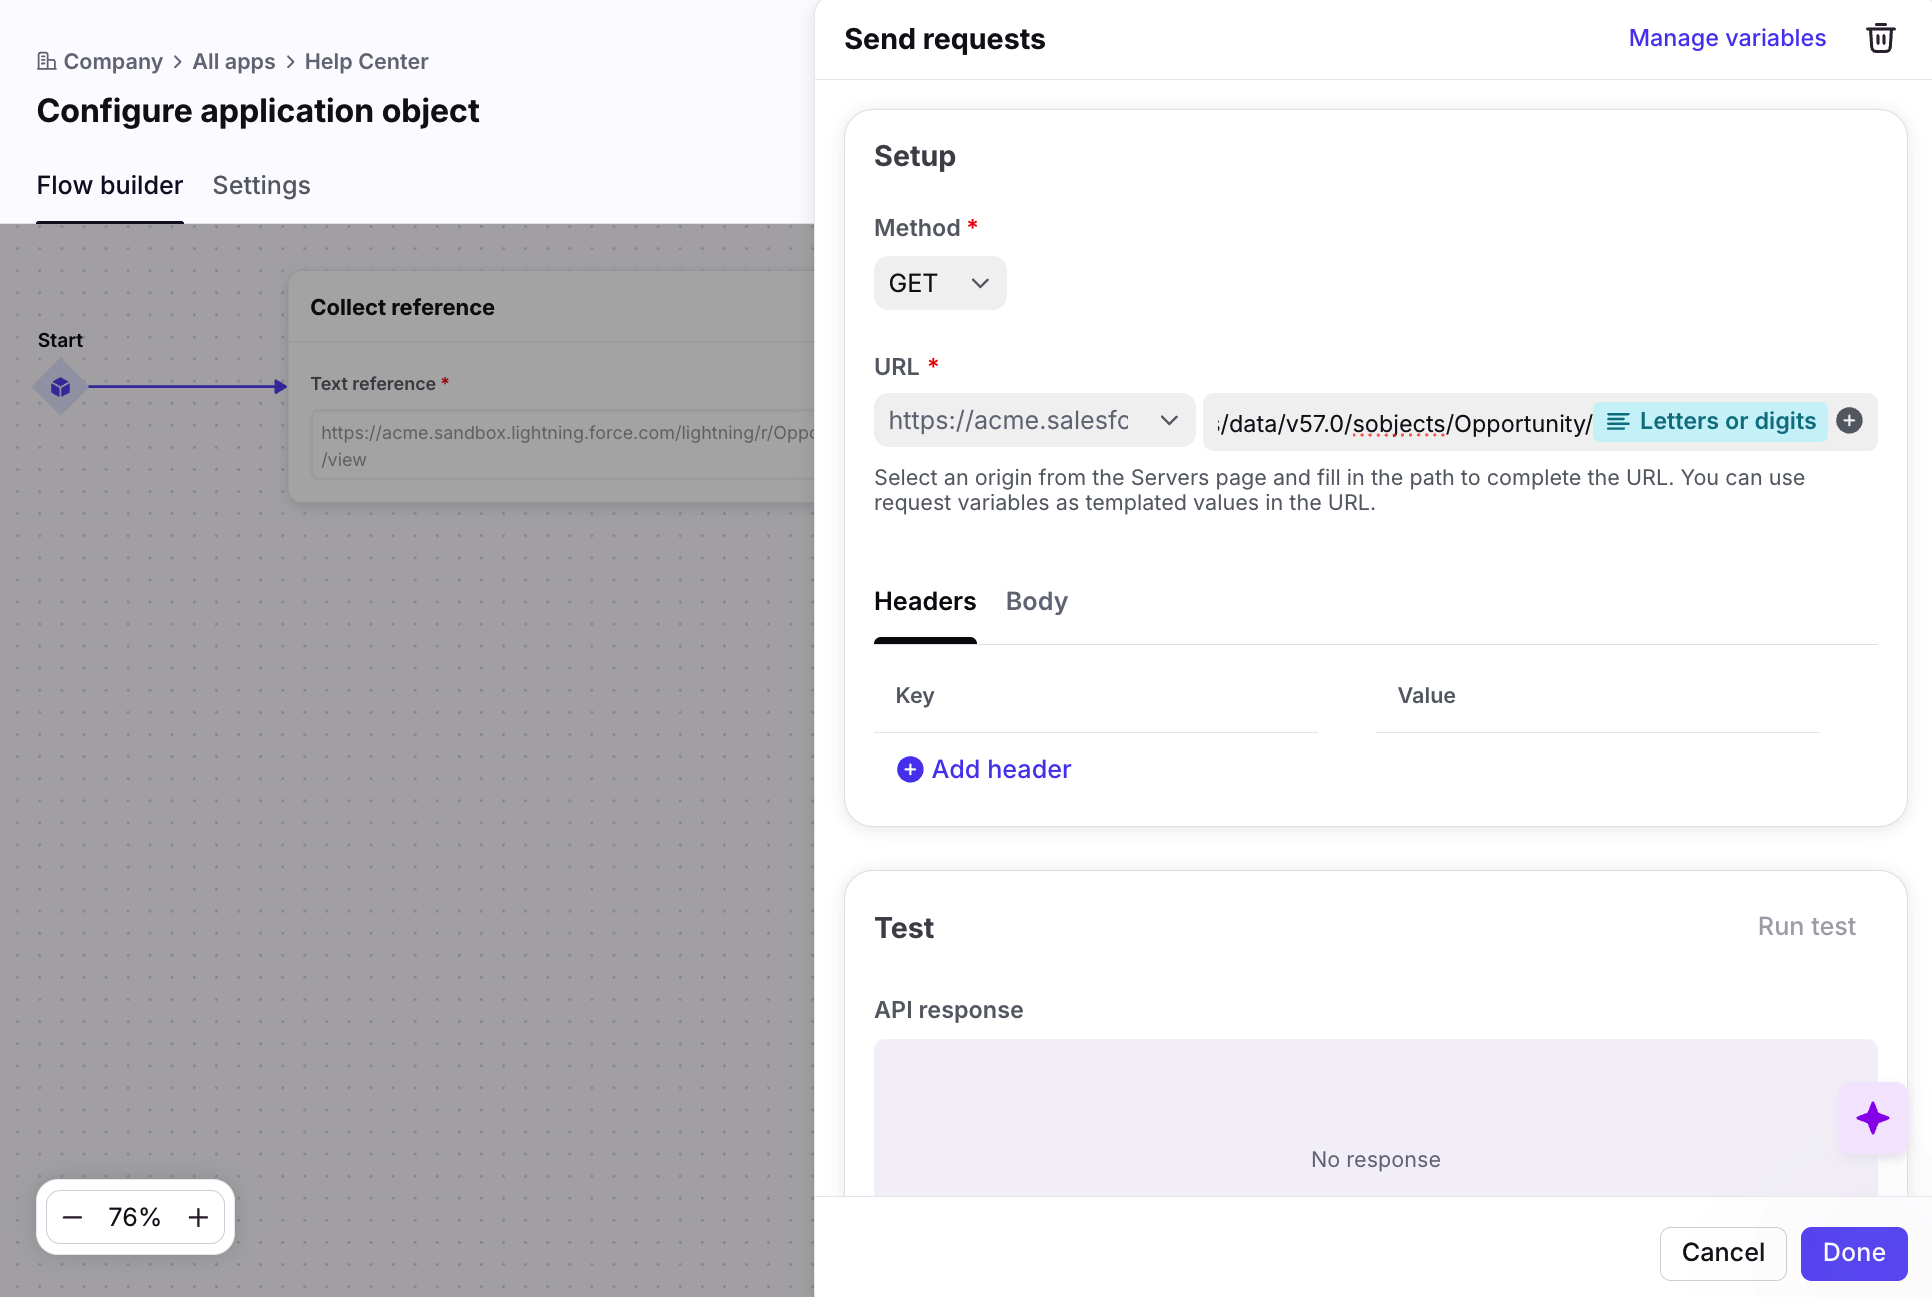Zoom in with the plus icon
Screen dimensions: 1932x1297
point(198,1217)
